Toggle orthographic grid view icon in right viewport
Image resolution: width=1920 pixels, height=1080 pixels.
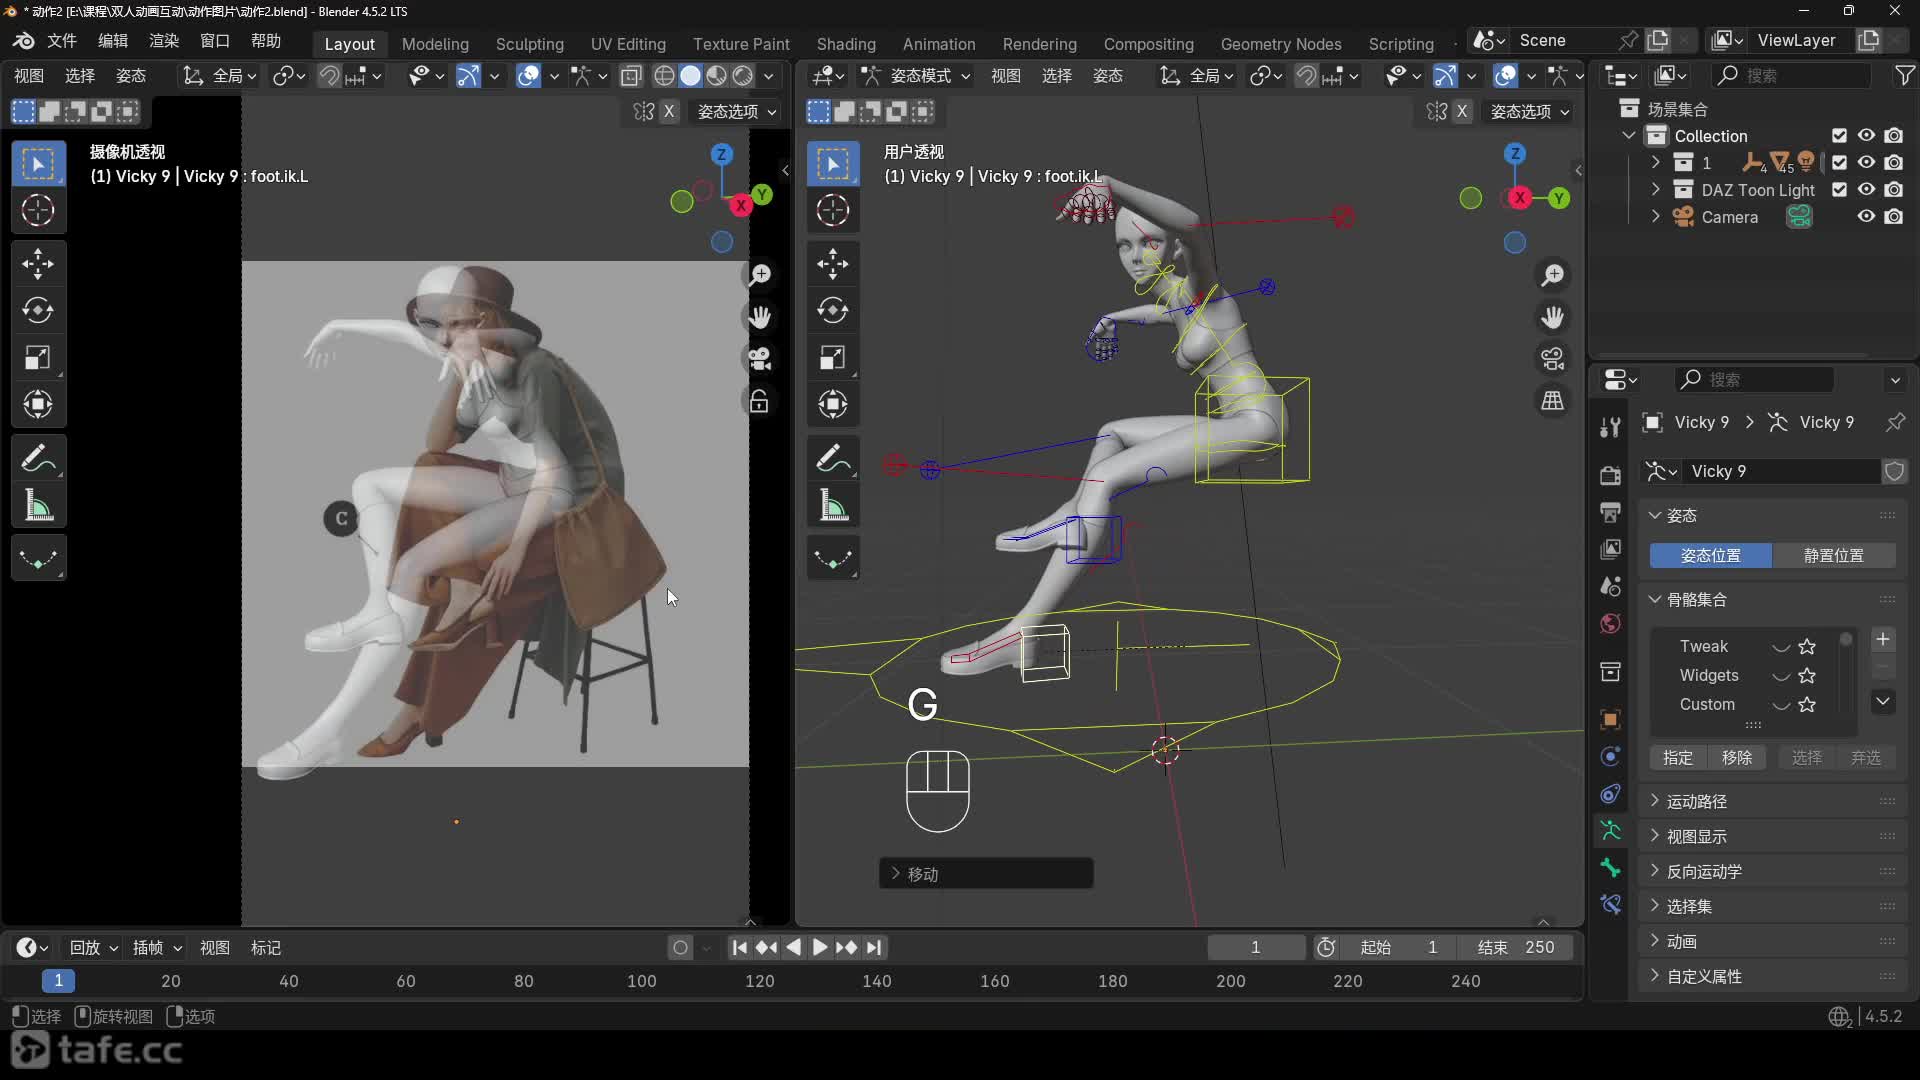tap(1552, 401)
